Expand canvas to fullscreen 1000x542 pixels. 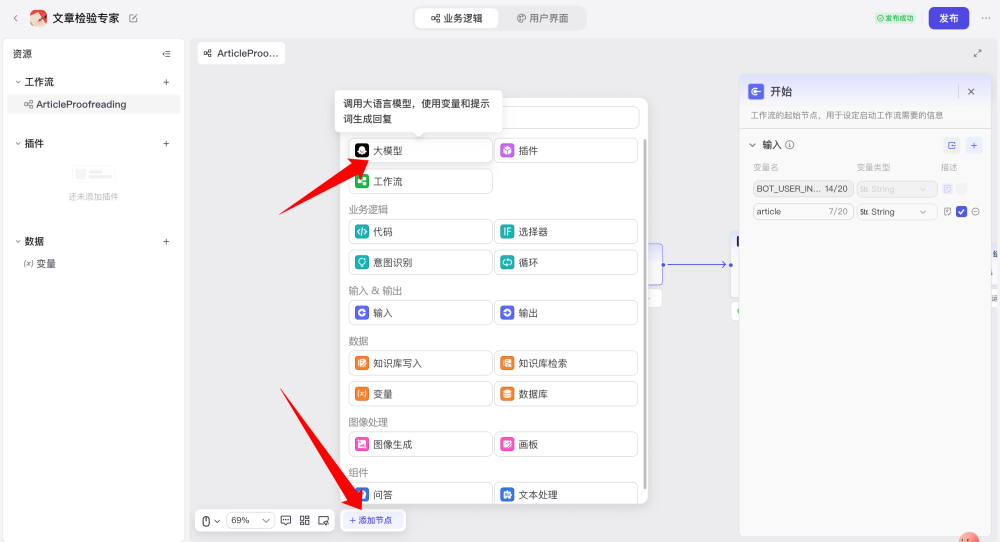click(977, 54)
